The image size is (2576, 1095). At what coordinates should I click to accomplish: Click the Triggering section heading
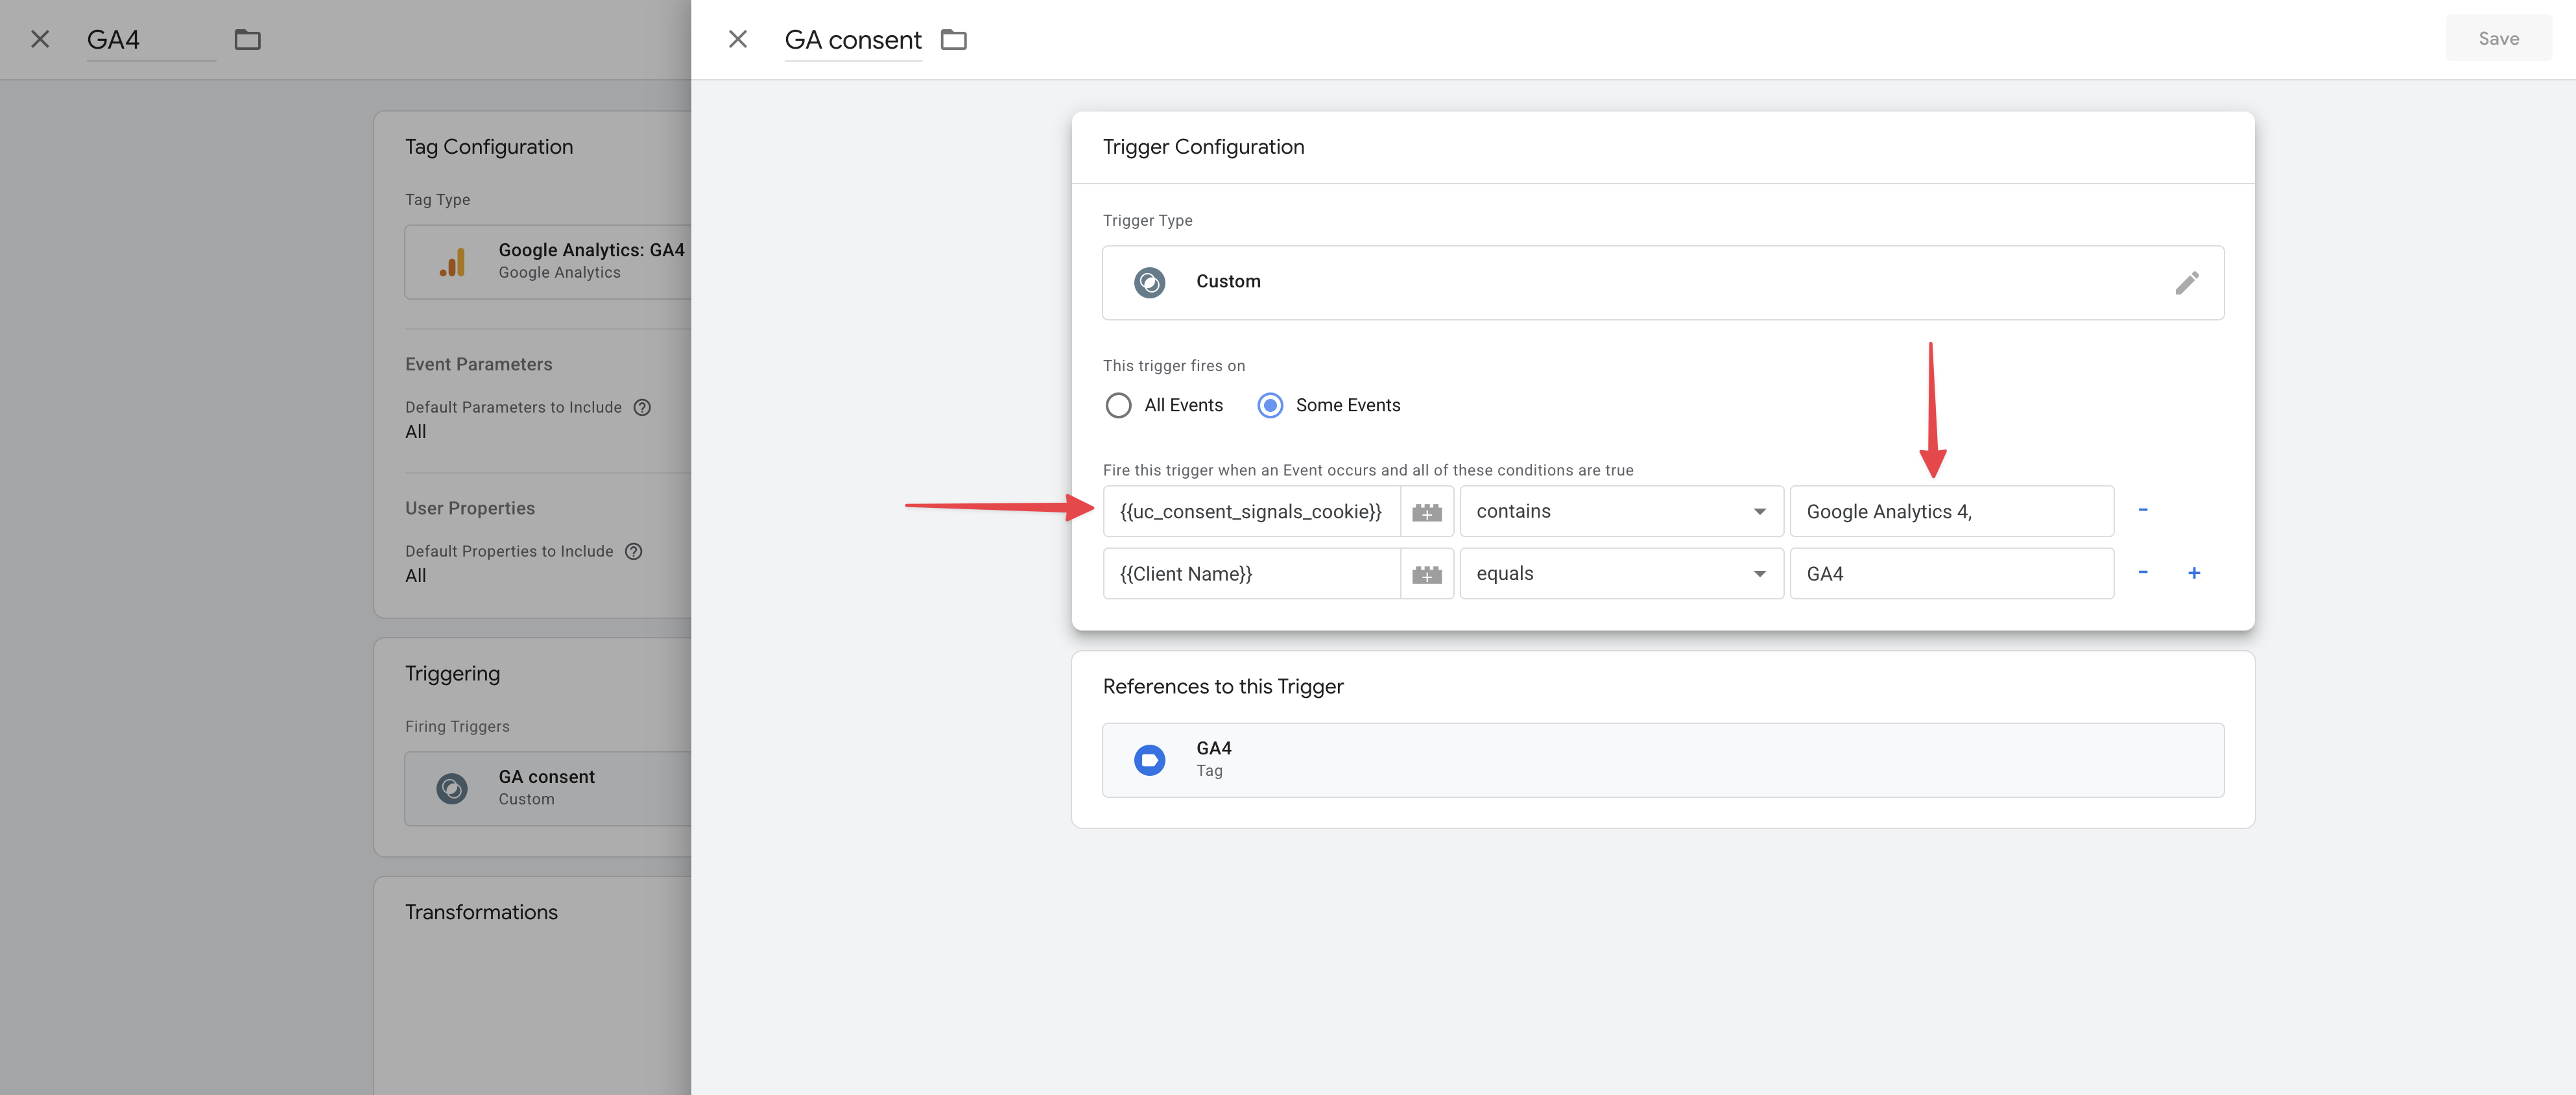tap(452, 674)
